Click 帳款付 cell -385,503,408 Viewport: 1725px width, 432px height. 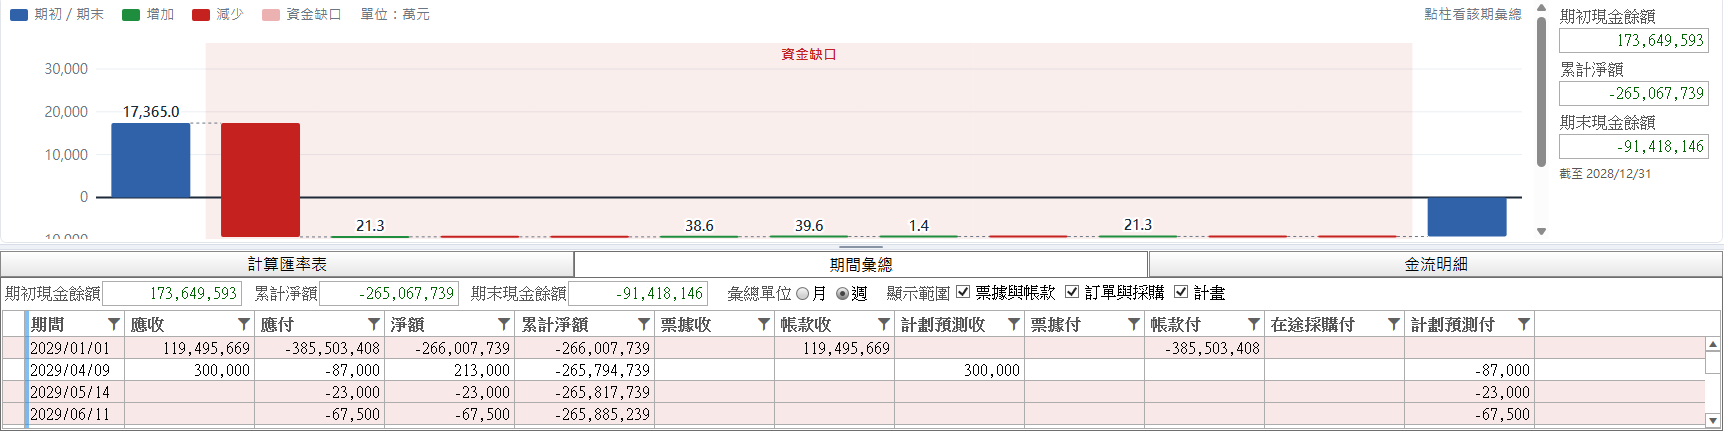tap(1205, 348)
